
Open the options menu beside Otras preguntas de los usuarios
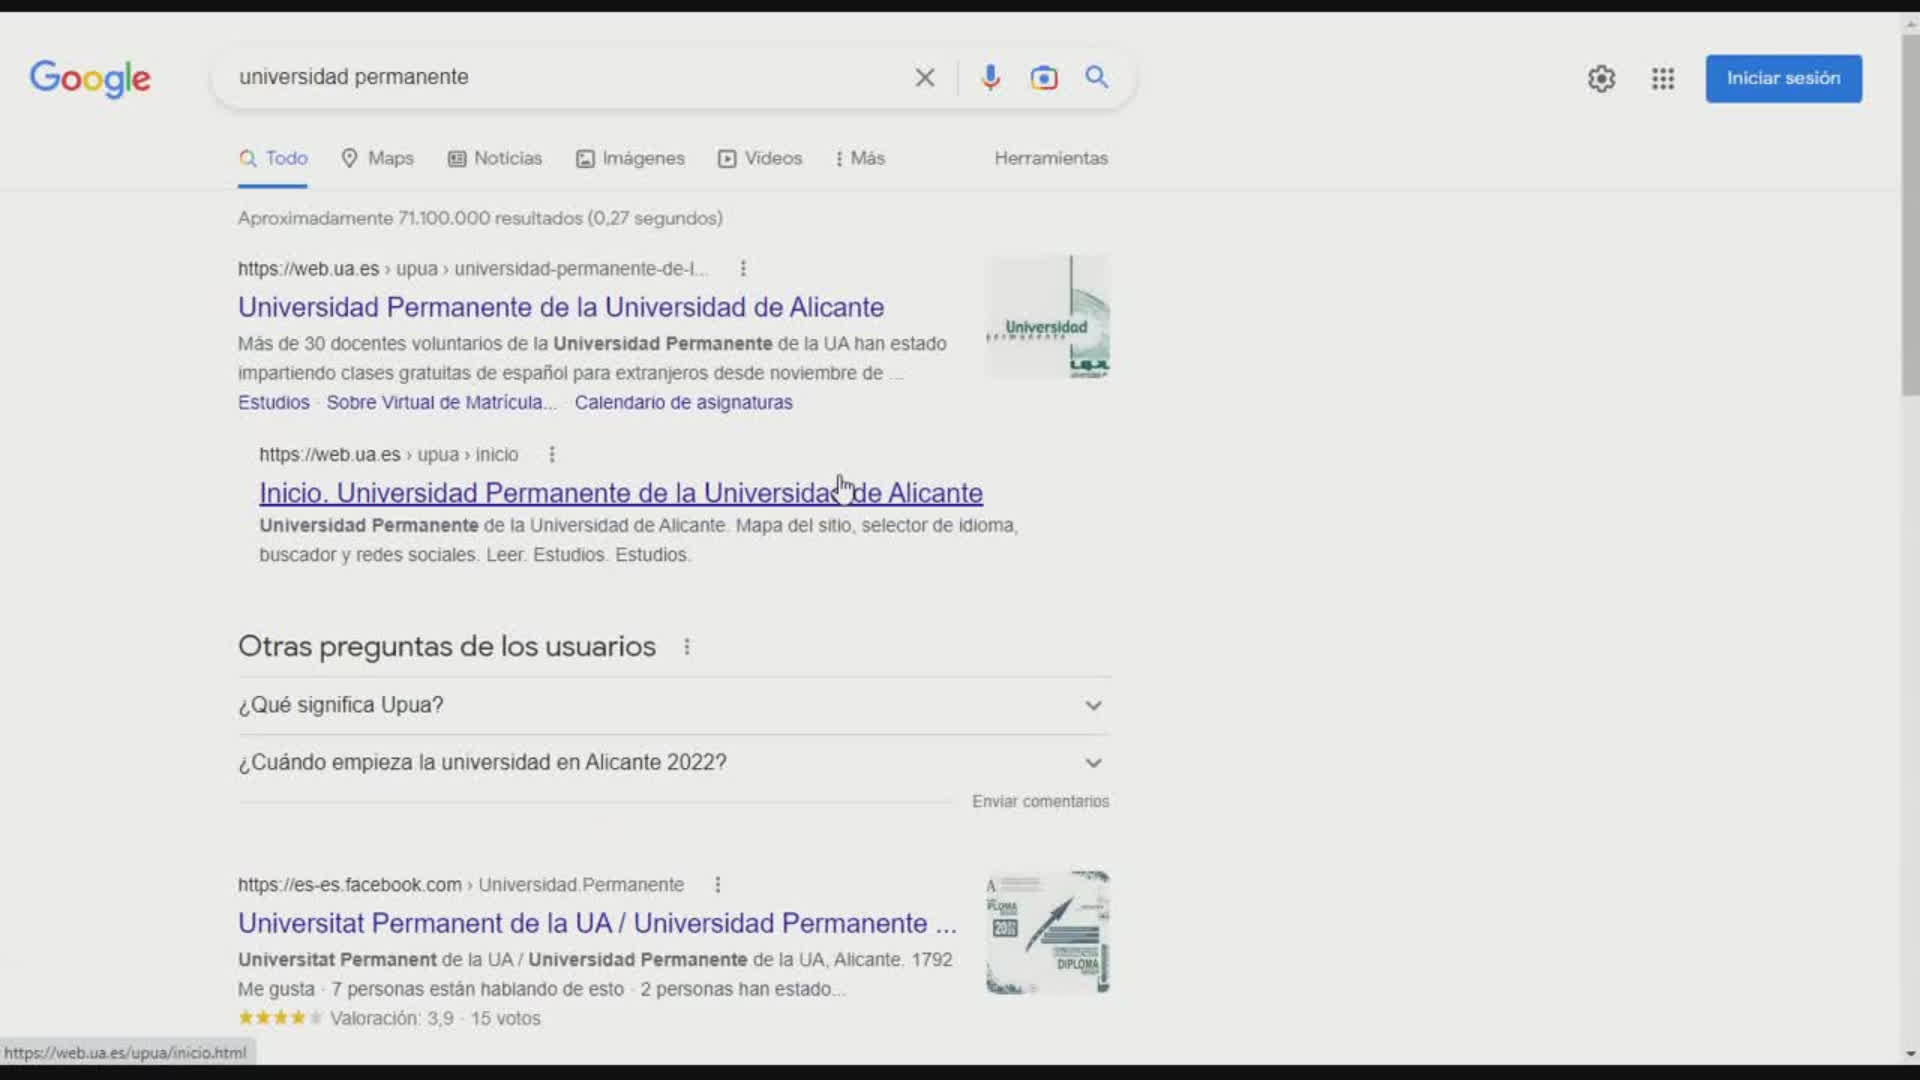pyautogui.click(x=687, y=647)
